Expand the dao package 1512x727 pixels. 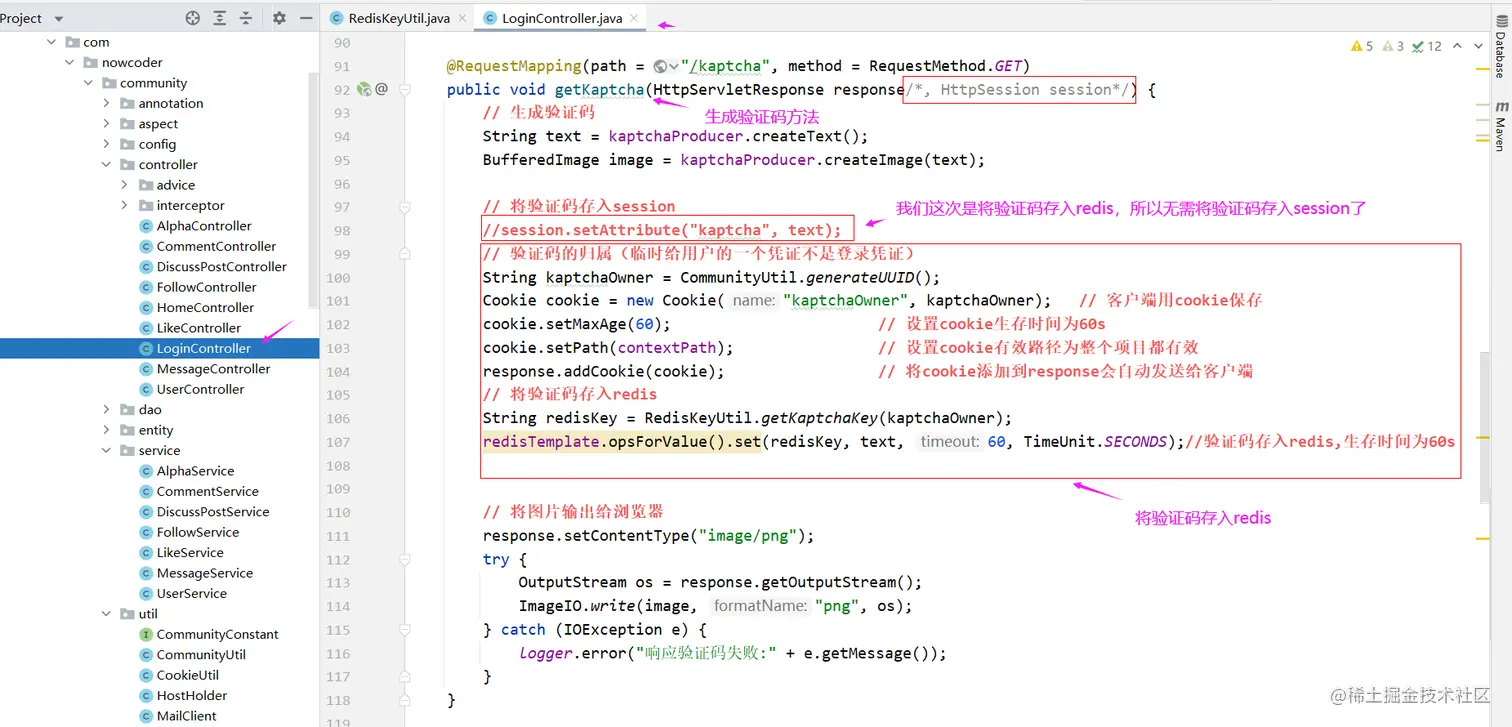[107, 409]
